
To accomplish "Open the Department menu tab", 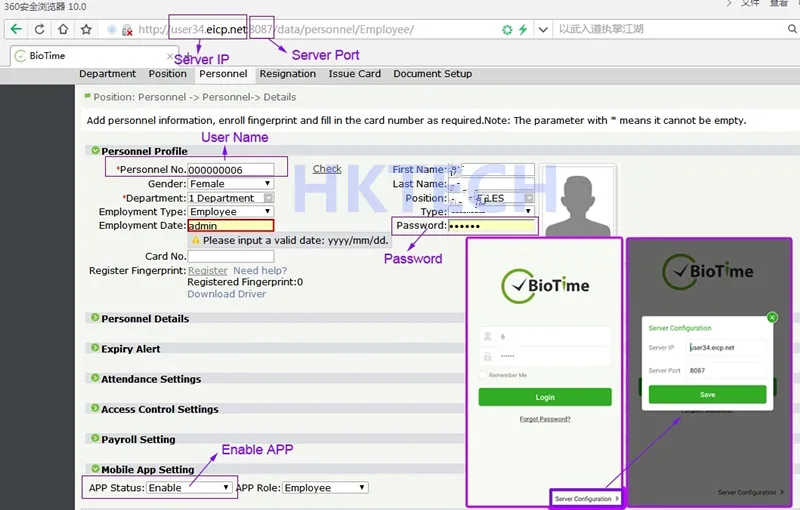I will pyautogui.click(x=108, y=74).
